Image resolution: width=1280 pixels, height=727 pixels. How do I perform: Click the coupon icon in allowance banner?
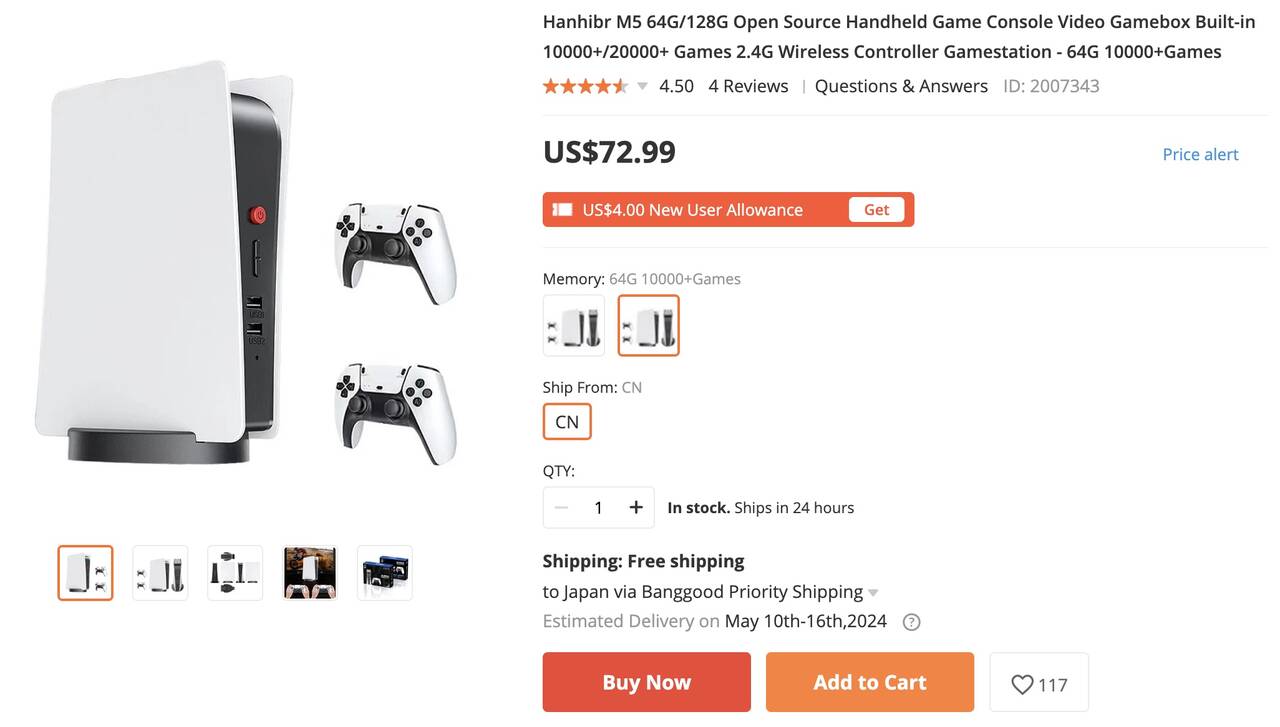pyautogui.click(x=562, y=210)
